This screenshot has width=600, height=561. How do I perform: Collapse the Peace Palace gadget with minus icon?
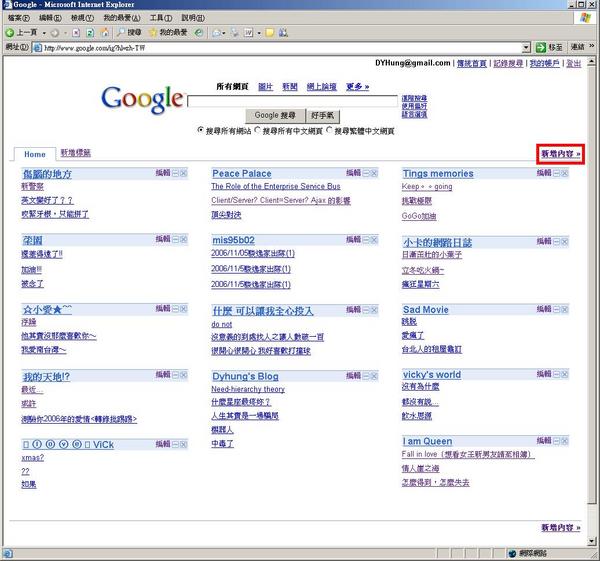[x=366, y=174]
